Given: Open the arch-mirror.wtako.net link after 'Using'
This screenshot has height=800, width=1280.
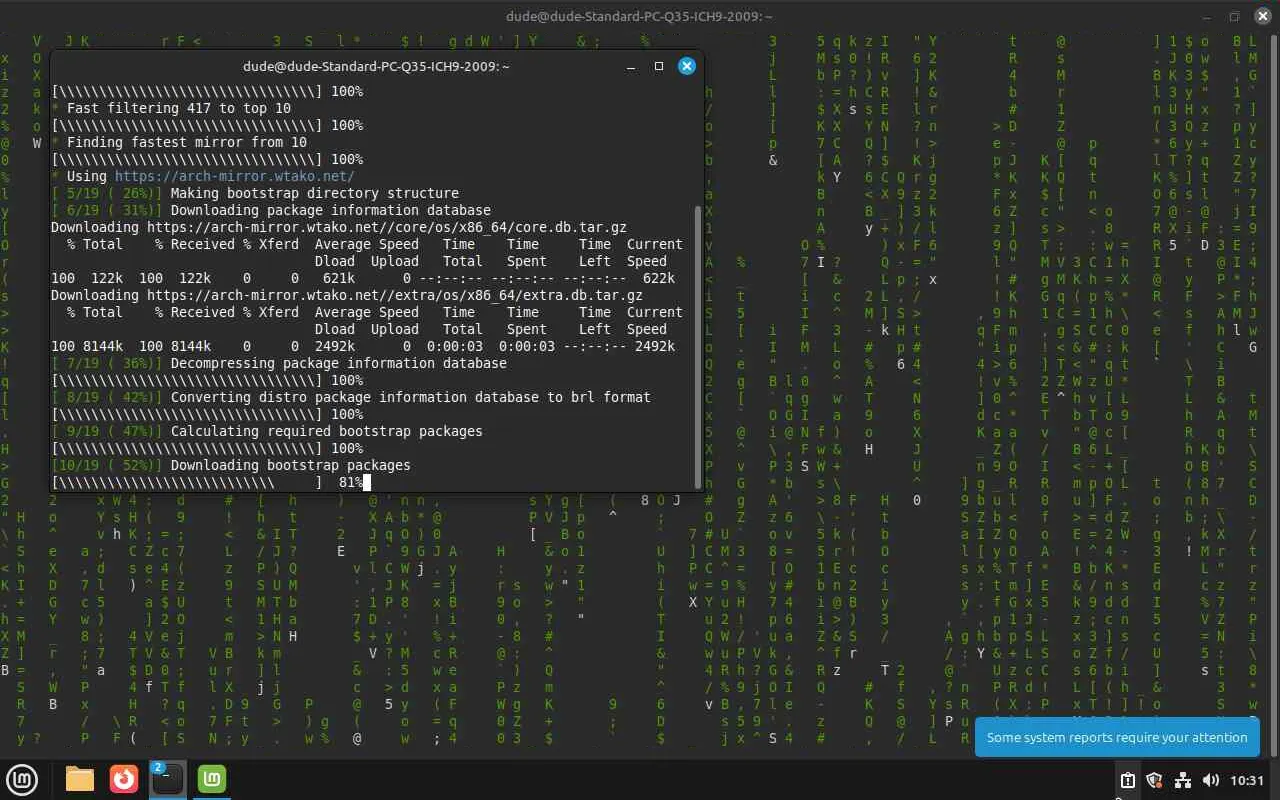Looking at the screenshot, I should pyautogui.click(x=234, y=176).
